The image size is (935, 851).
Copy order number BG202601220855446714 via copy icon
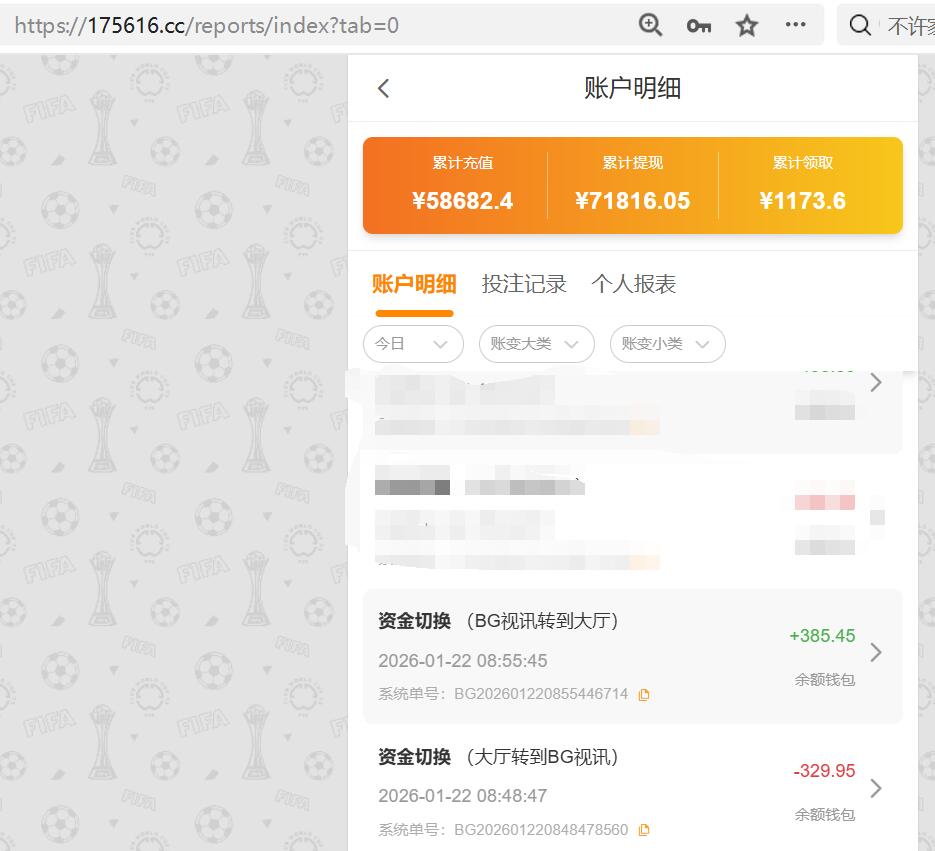click(643, 694)
